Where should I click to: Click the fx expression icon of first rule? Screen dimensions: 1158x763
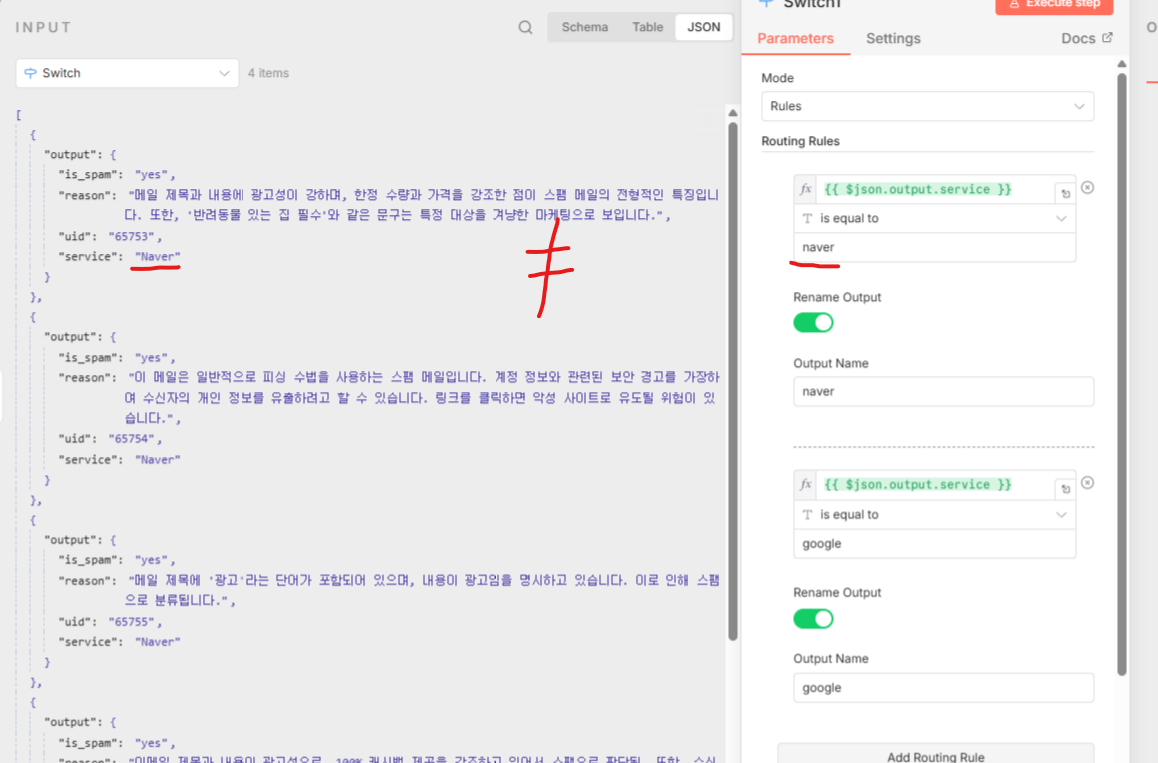tap(805, 189)
